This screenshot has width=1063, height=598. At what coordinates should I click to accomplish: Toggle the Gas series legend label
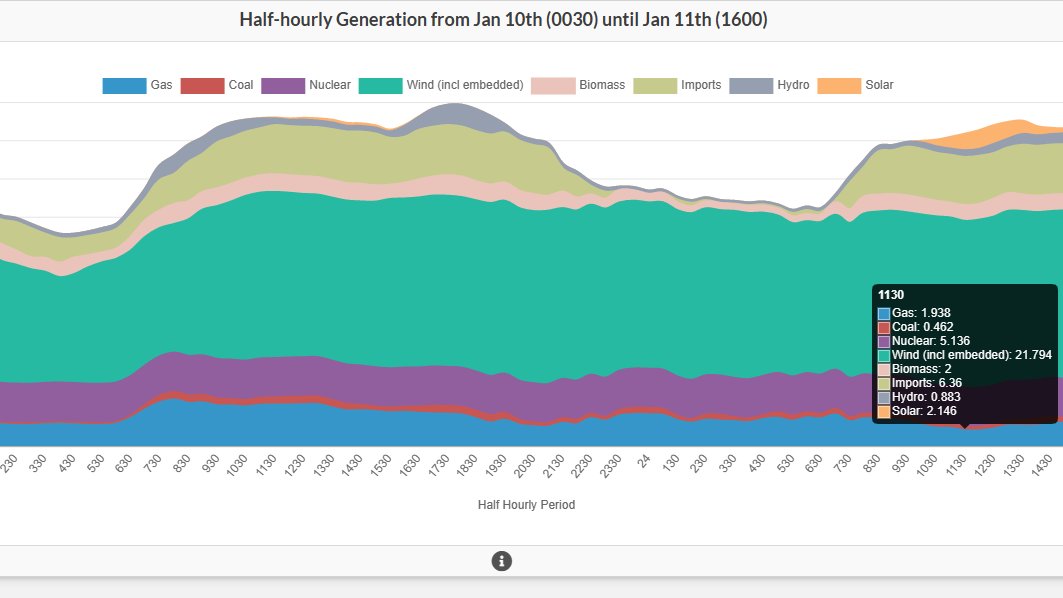[161, 85]
